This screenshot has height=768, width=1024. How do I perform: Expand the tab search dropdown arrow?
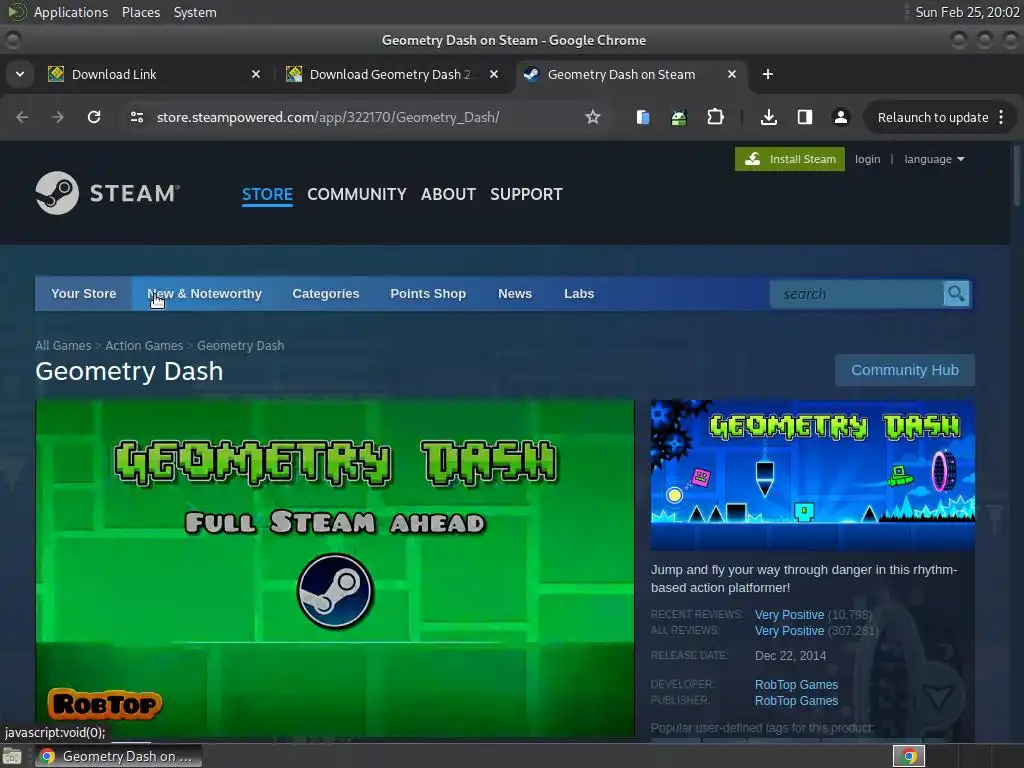point(20,74)
